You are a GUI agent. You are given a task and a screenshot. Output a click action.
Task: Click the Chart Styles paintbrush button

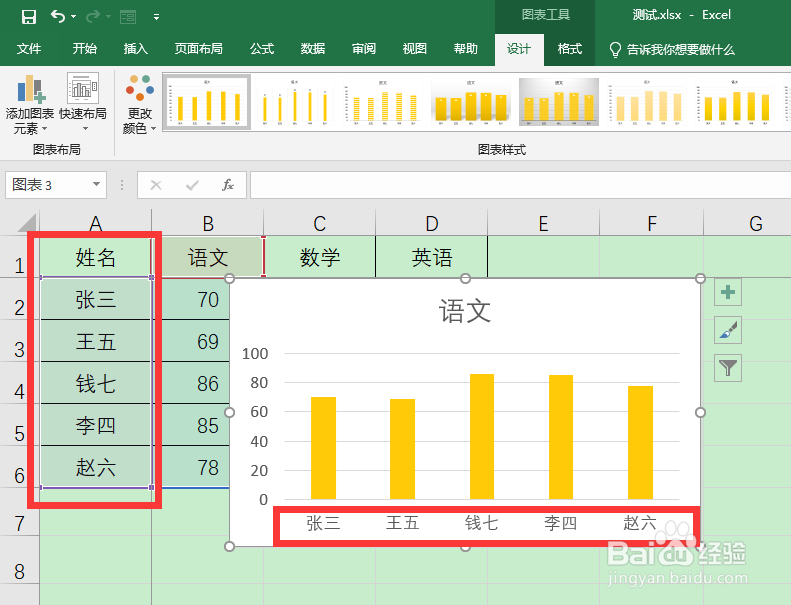click(x=727, y=330)
